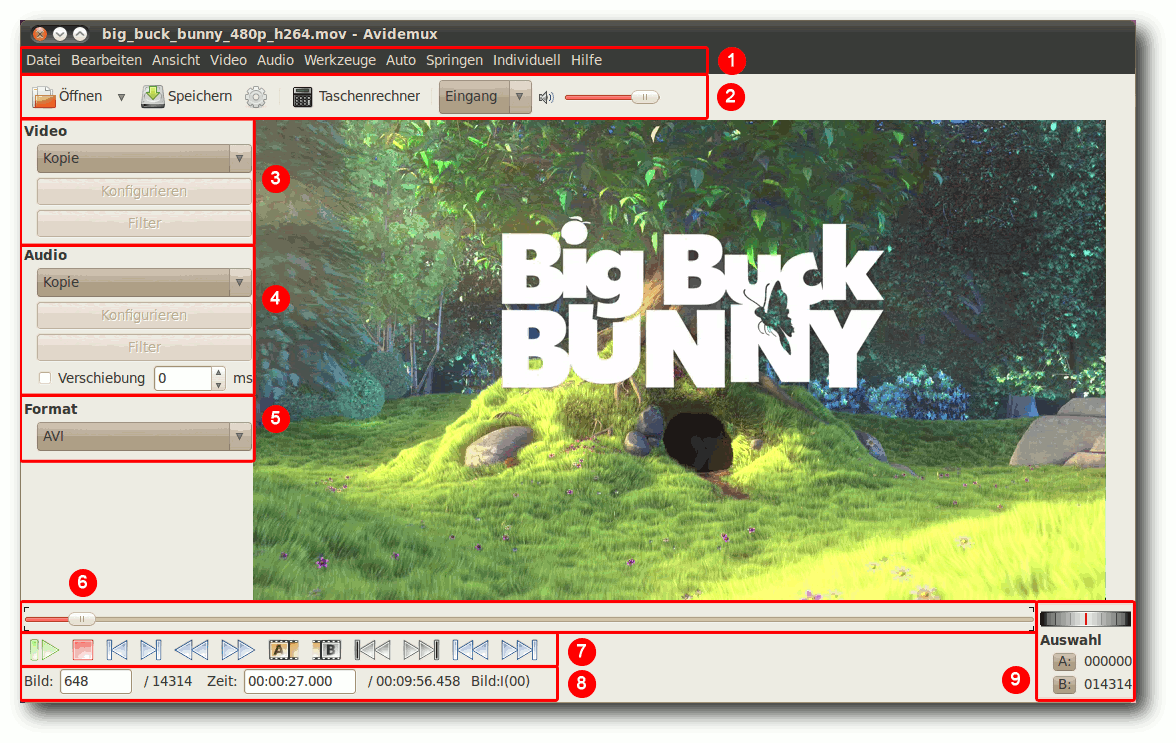The image size is (1176, 743).
Task: Click the speaker volume icon
Action: [x=546, y=97]
